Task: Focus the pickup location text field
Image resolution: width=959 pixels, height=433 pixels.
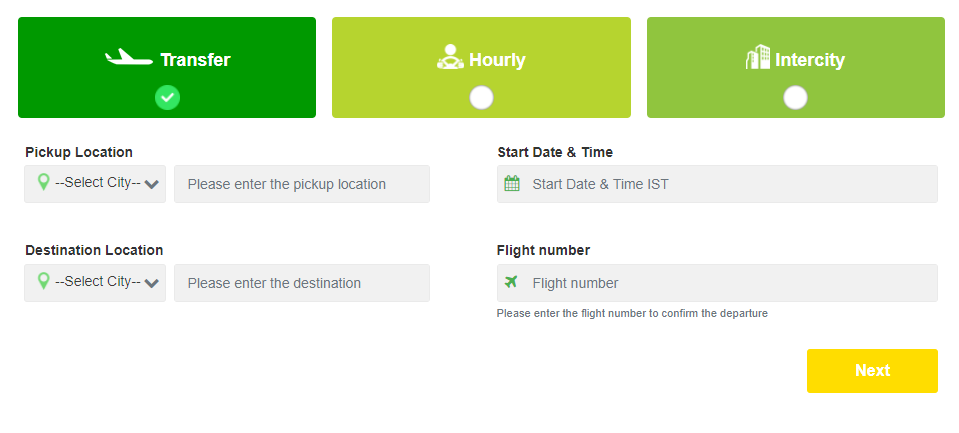Action: point(302,183)
